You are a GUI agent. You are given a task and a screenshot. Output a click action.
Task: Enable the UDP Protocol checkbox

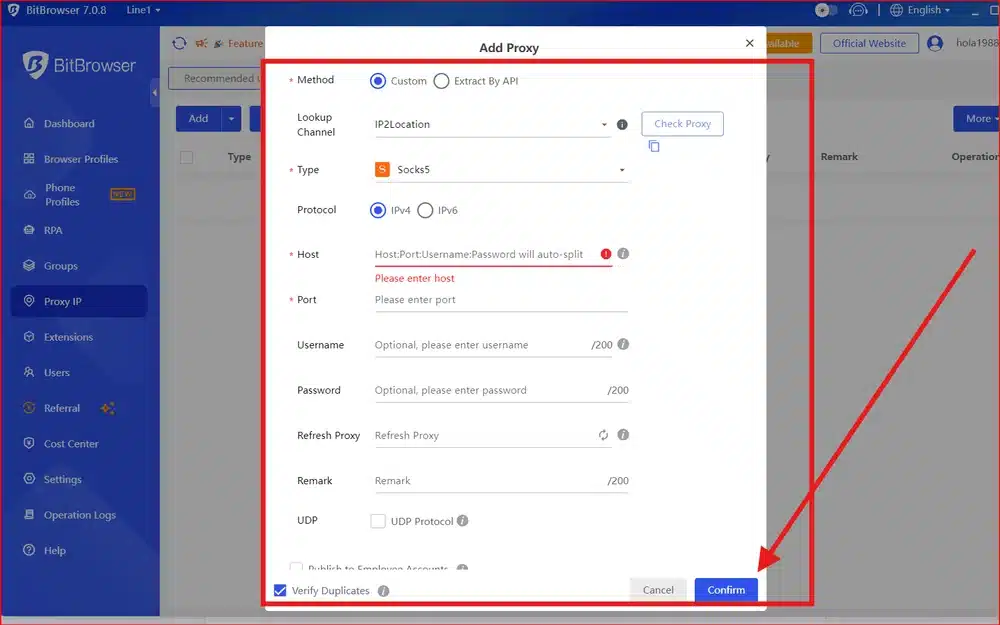click(378, 521)
